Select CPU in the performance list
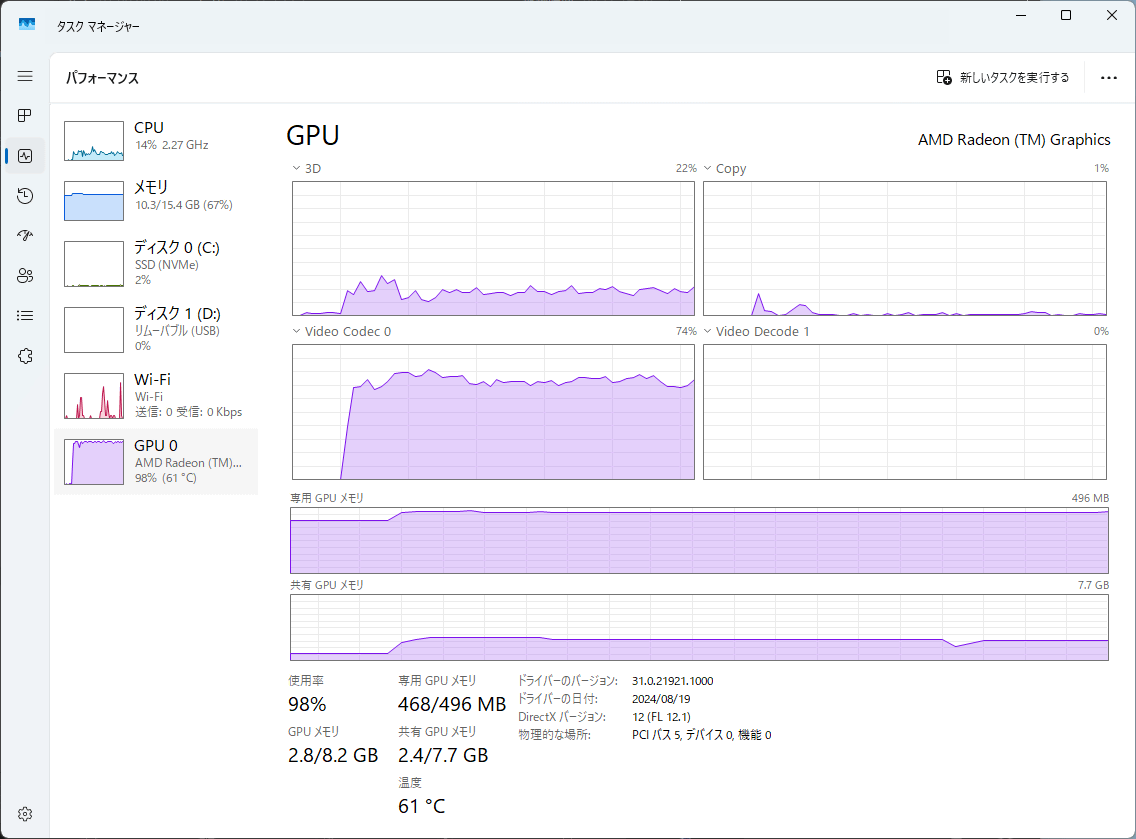Screen dimensions: 1136x839 (x=155, y=140)
